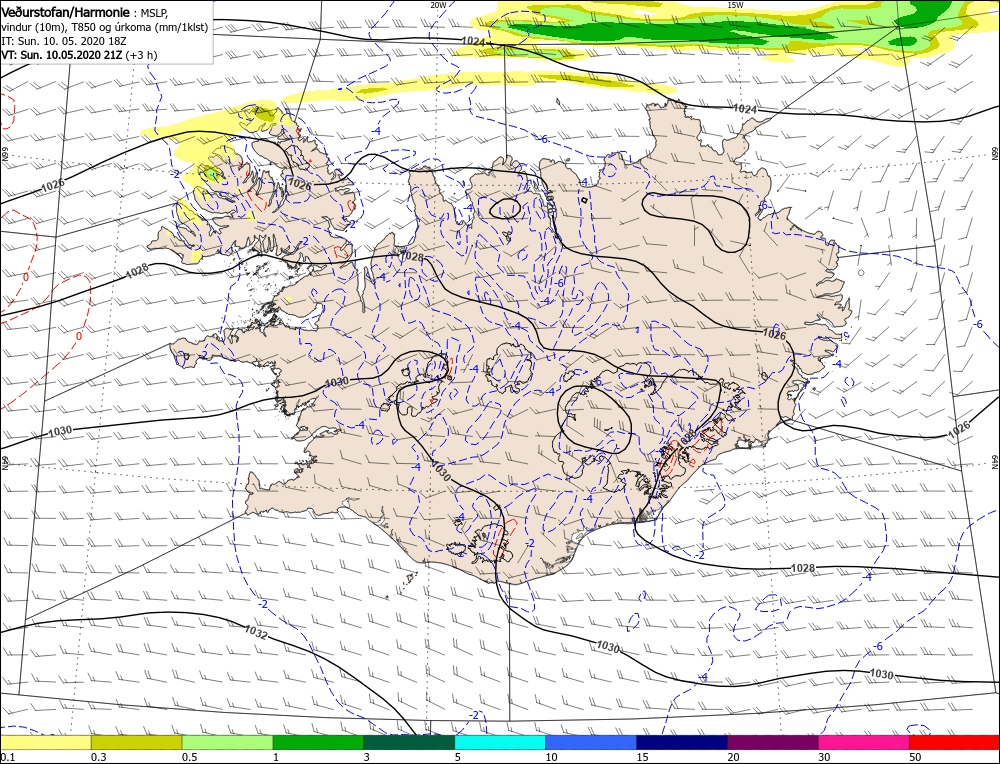Click the legend value '50'
This screenshot has height=764, width=1000.
click(x=916, y=757)
